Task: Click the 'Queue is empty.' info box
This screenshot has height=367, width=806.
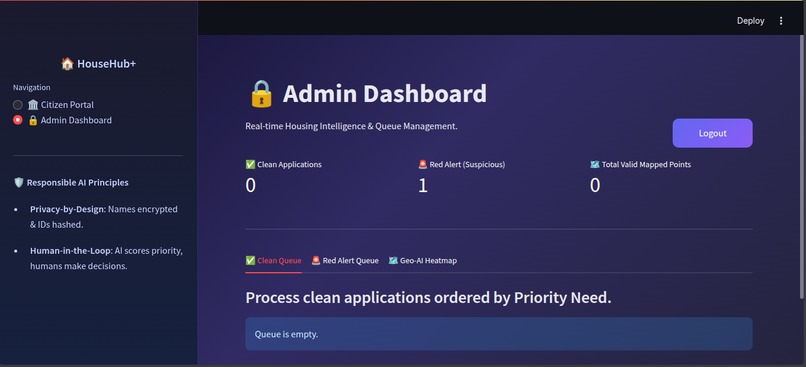Action: tap(499, 334)
